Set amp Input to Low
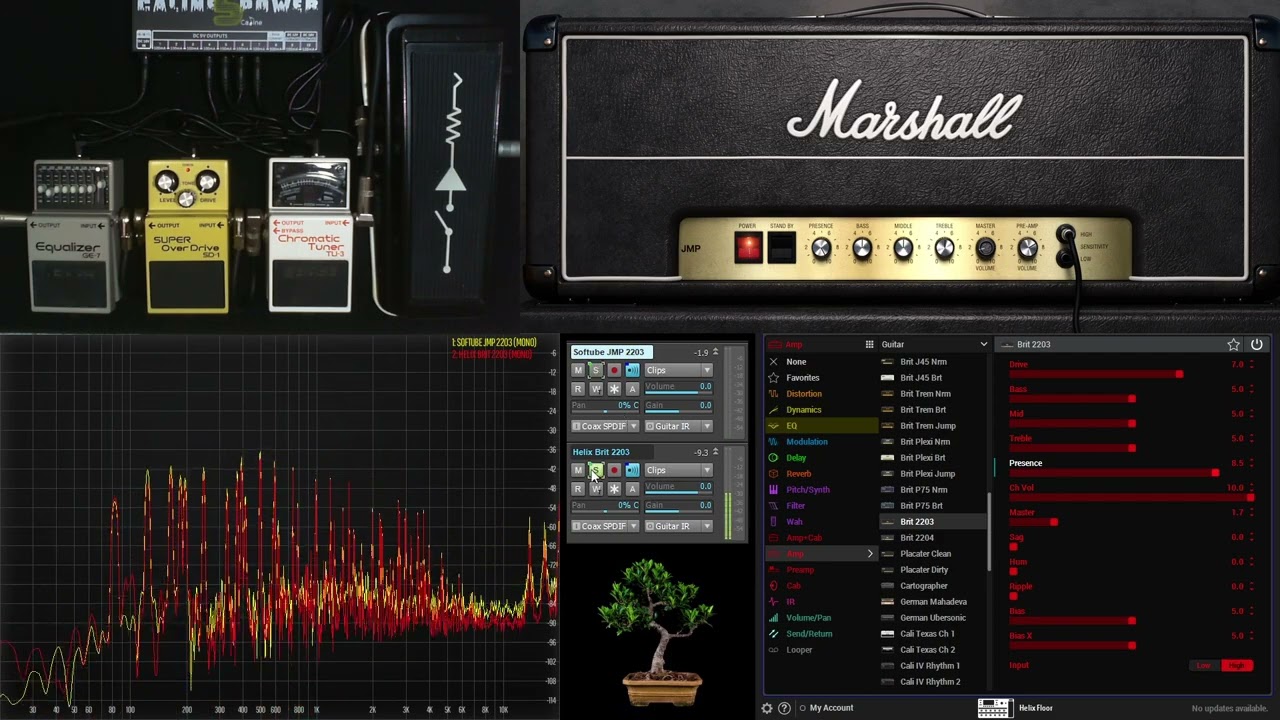 pyautogui.click(x=1204, y=666)
